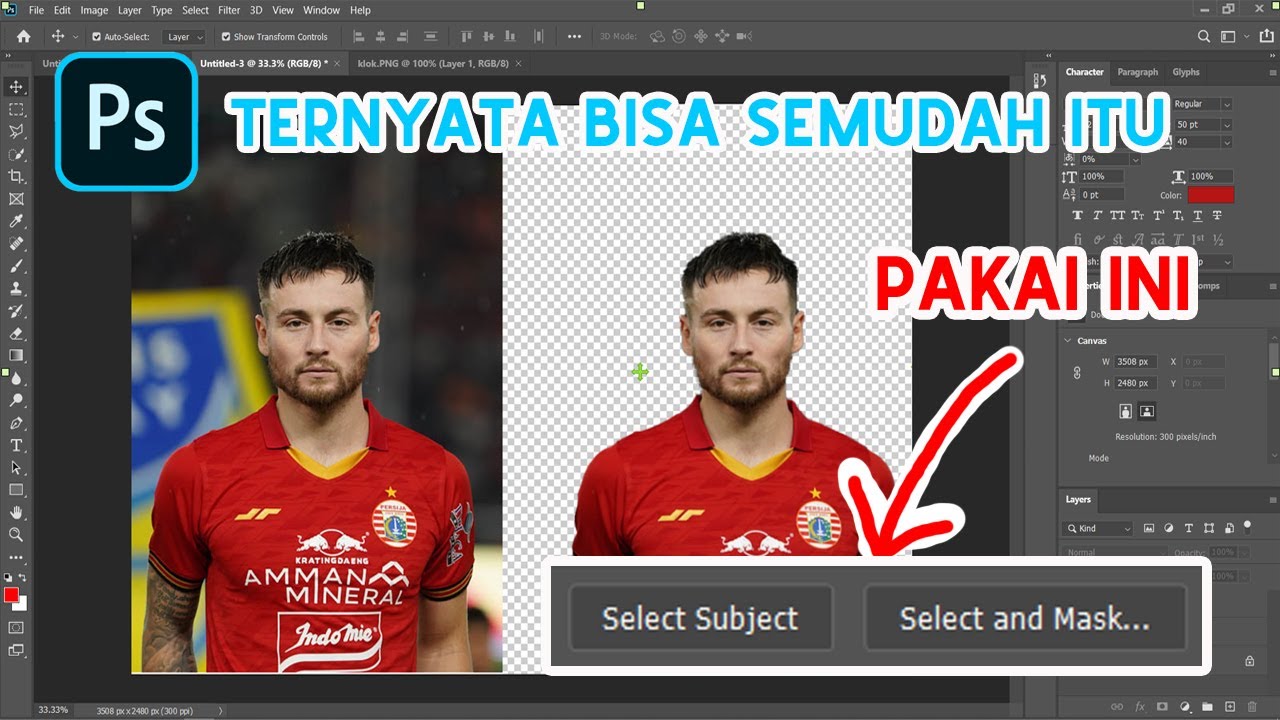Select the Spot Healing Brush tool
This screenshot has height=720, width=1280.
tap(16, 244)
